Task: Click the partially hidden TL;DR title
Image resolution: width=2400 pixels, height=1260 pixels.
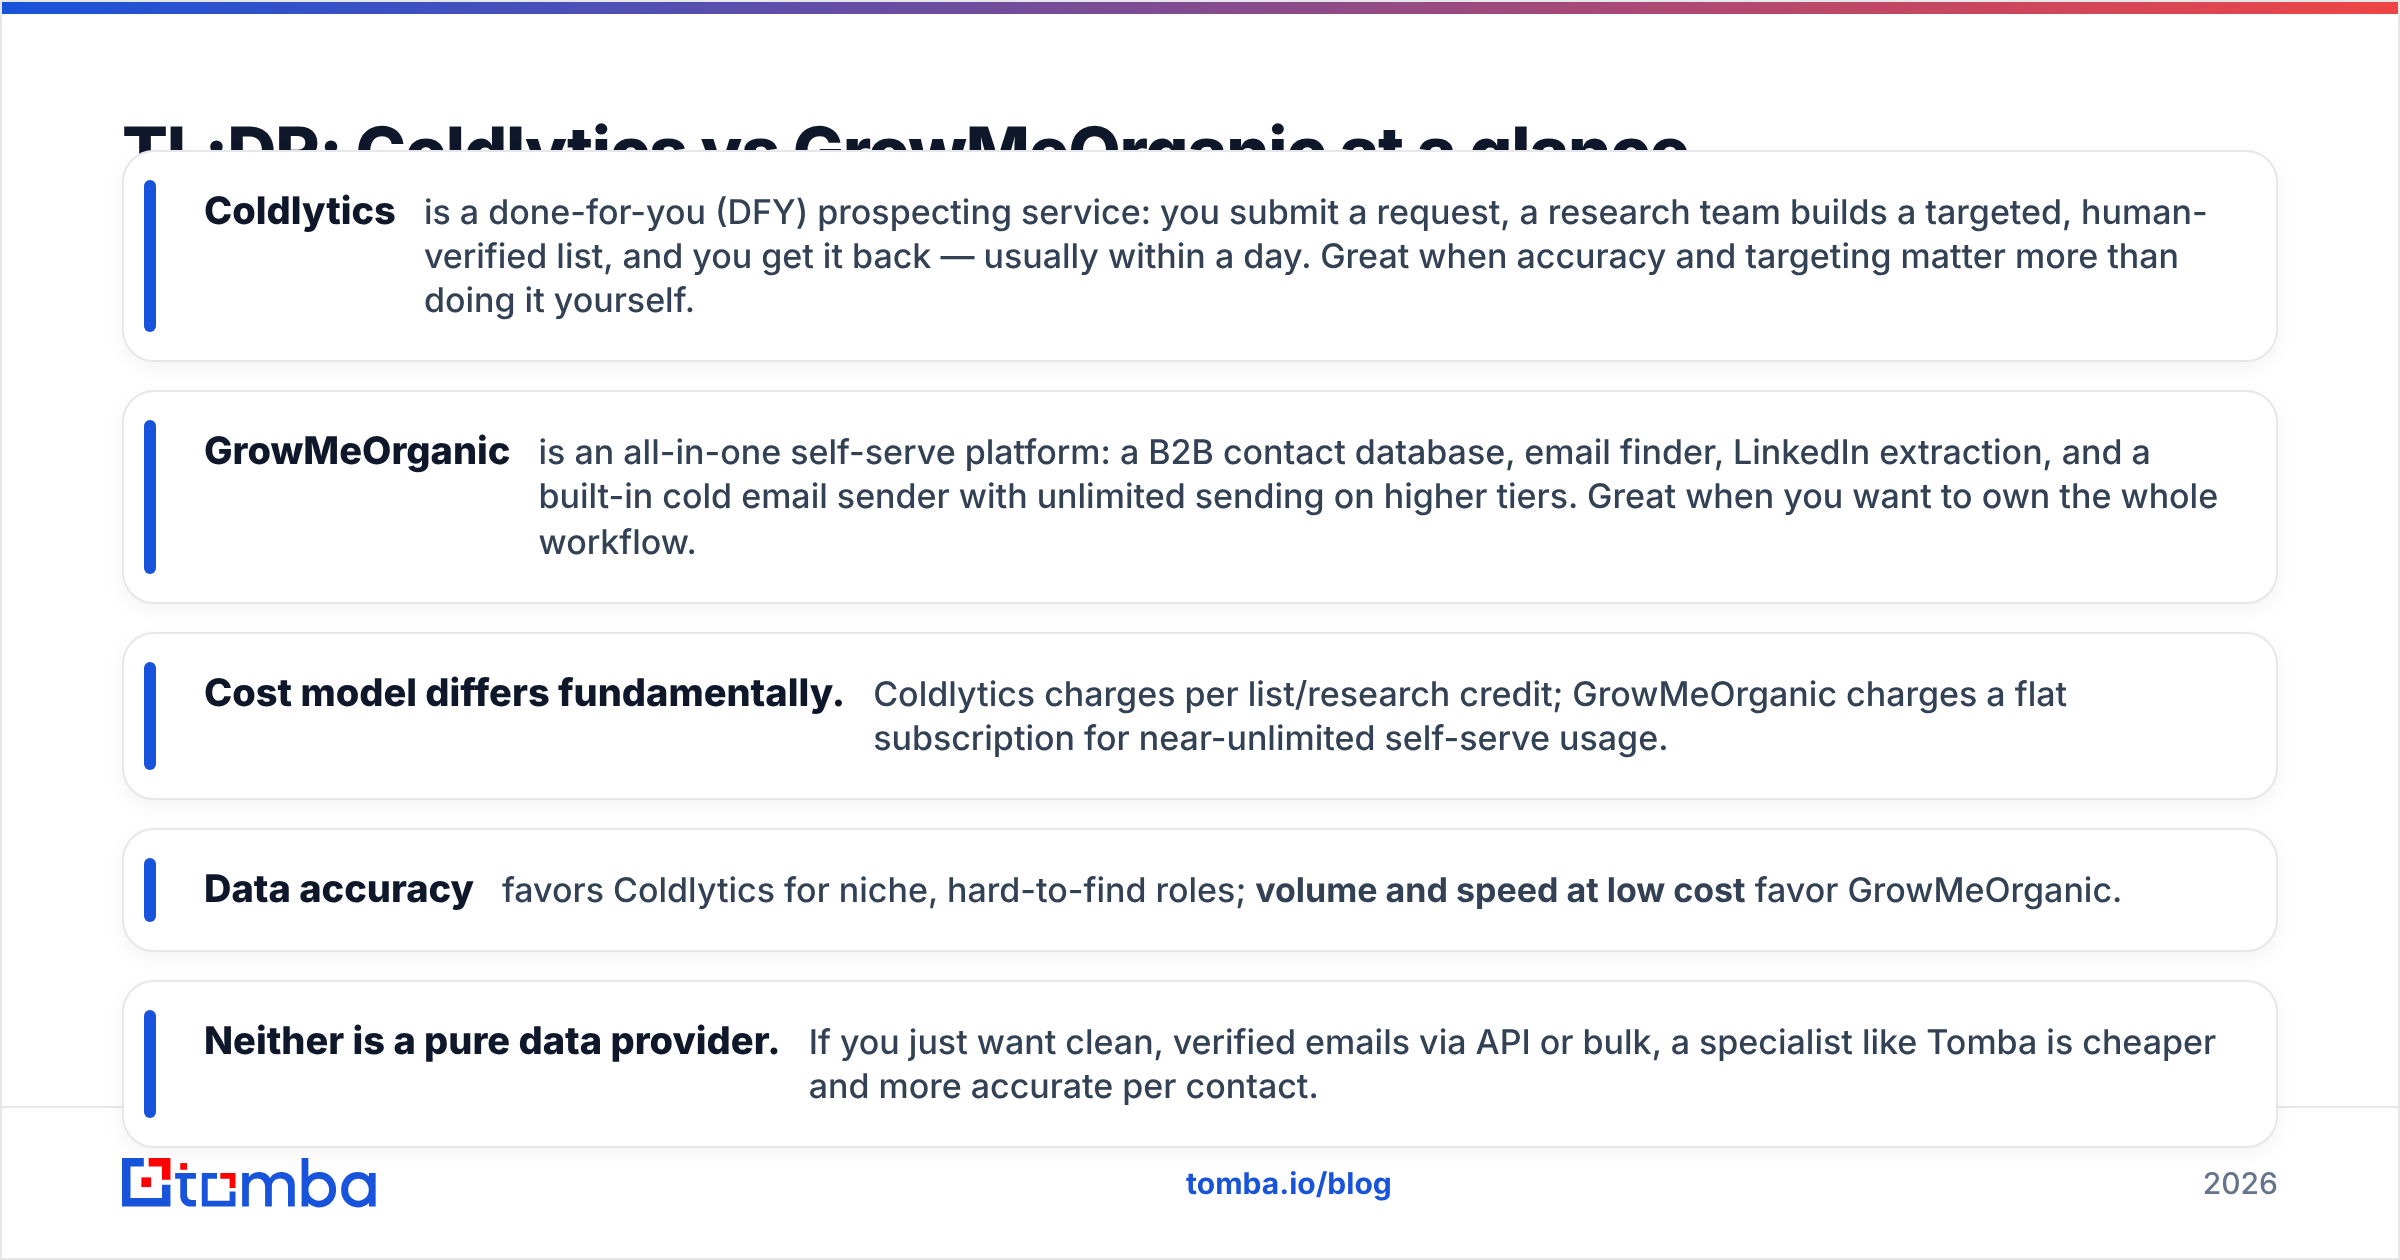Action: coord(905,136)
